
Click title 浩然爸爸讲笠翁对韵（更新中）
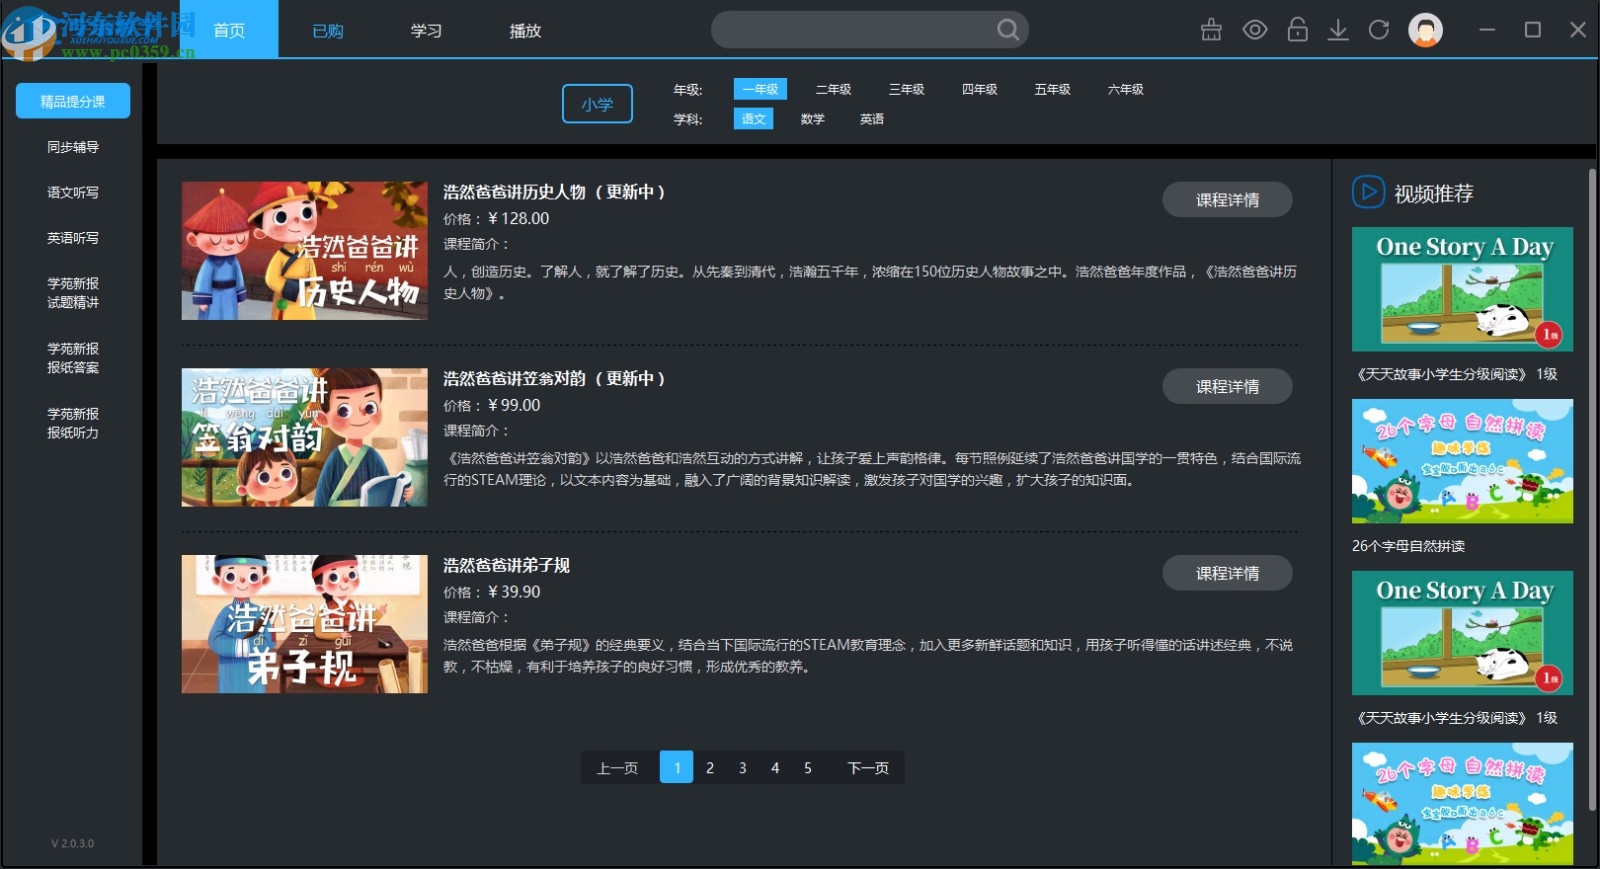point(554,379)
